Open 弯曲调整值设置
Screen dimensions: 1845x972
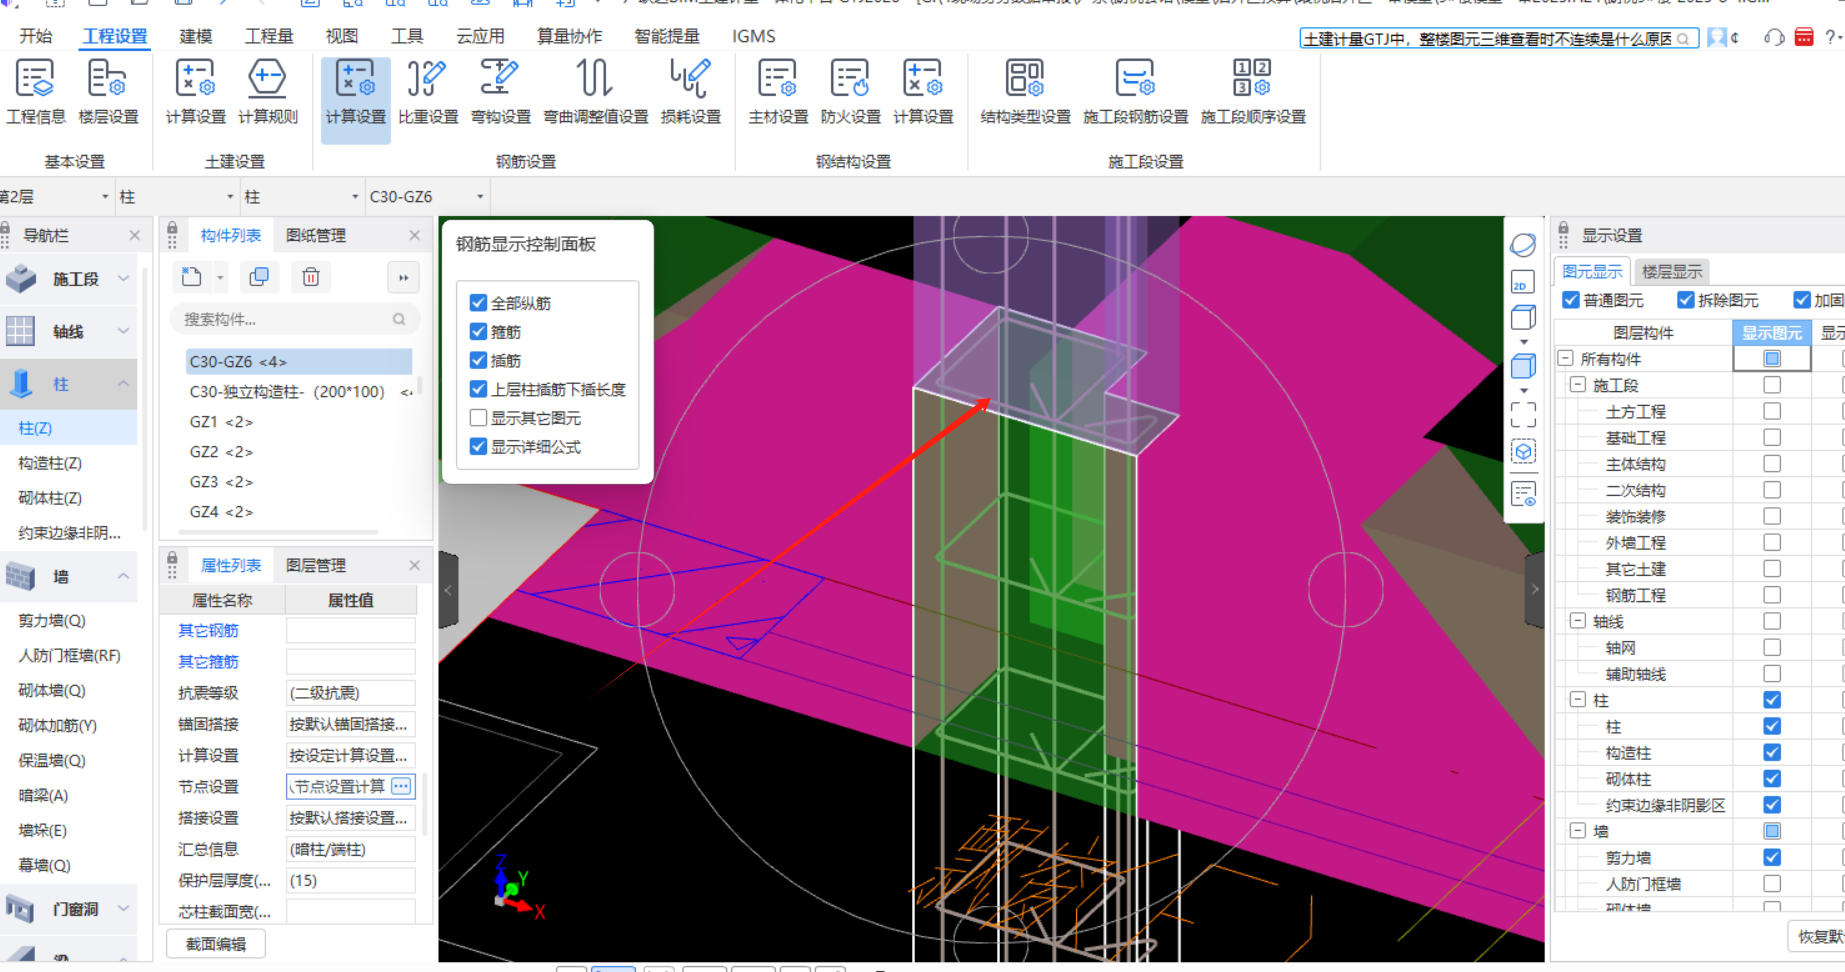click(595, 92)
